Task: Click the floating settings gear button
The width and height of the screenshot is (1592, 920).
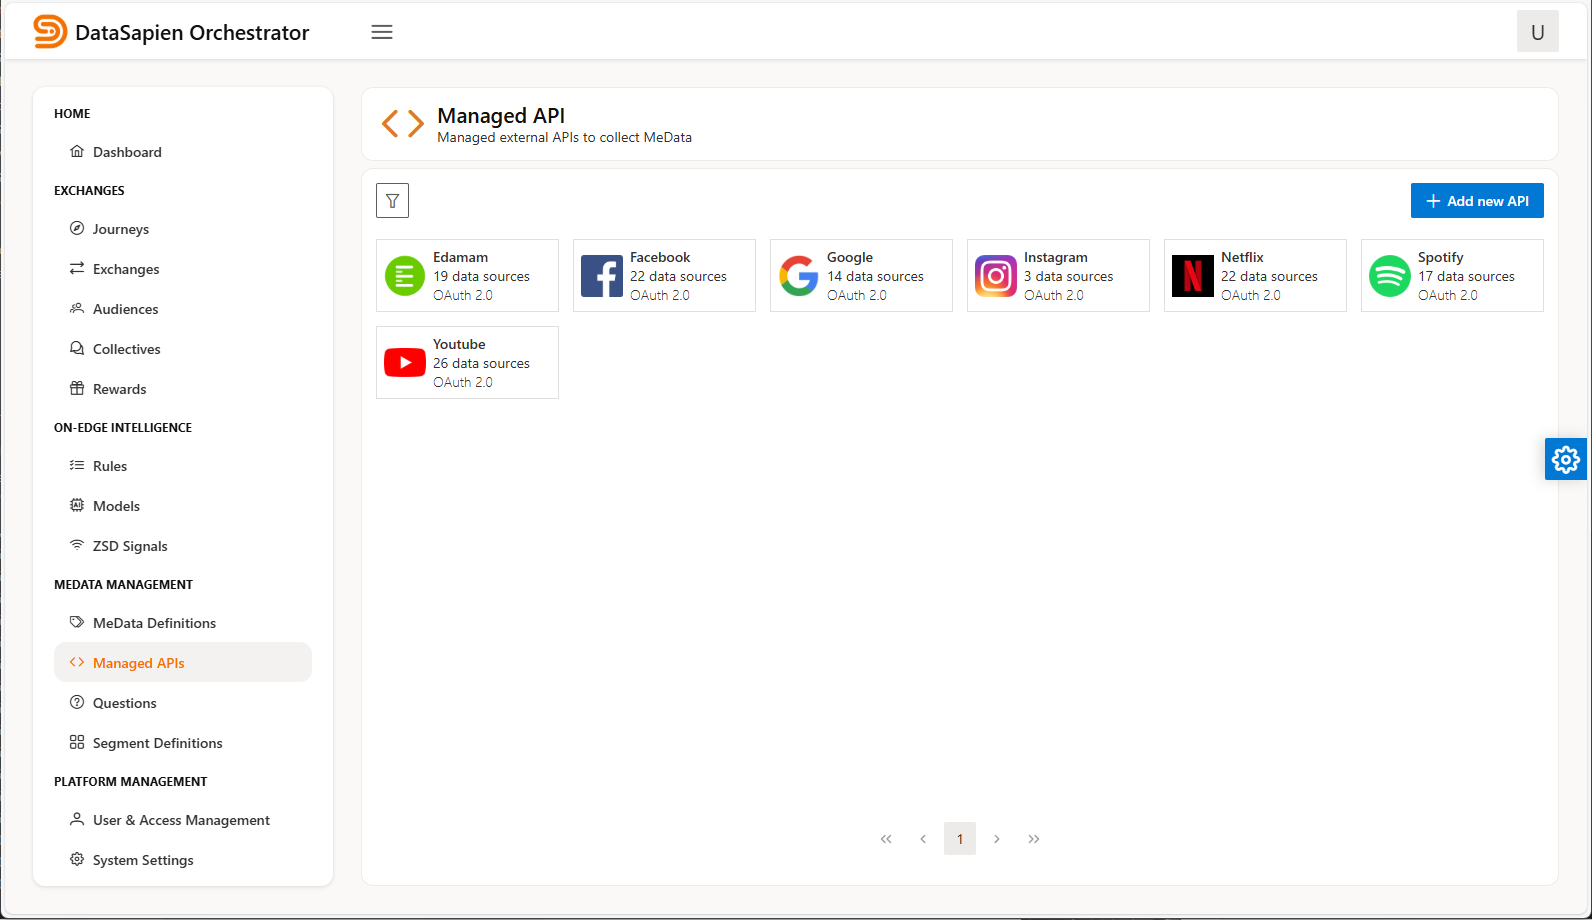Action: [x=1566, y=459]
